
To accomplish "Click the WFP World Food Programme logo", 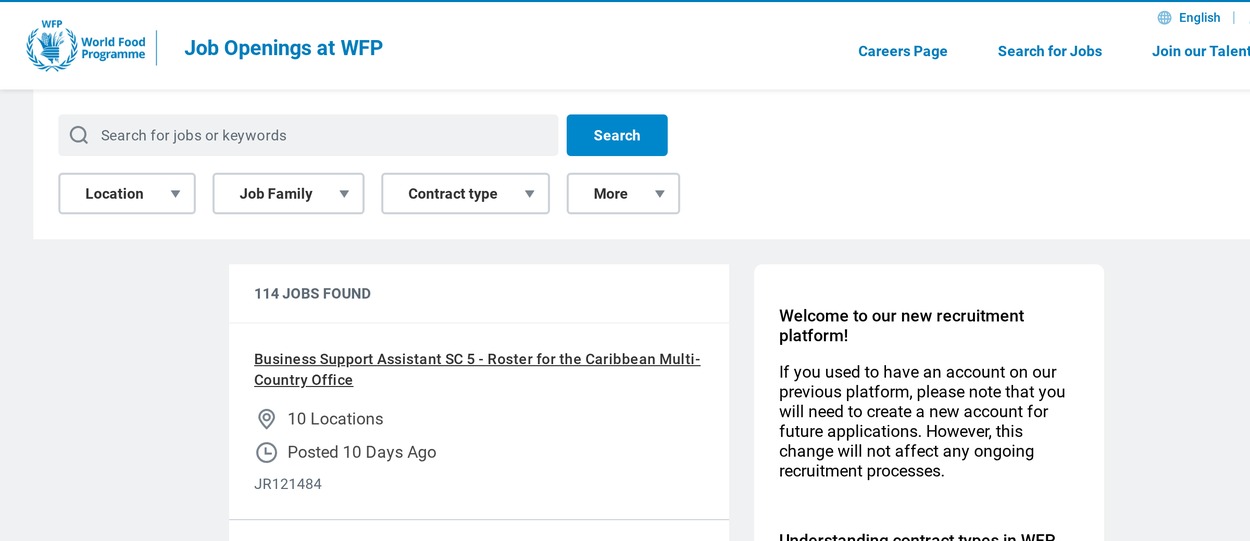I will pos(86,46).
